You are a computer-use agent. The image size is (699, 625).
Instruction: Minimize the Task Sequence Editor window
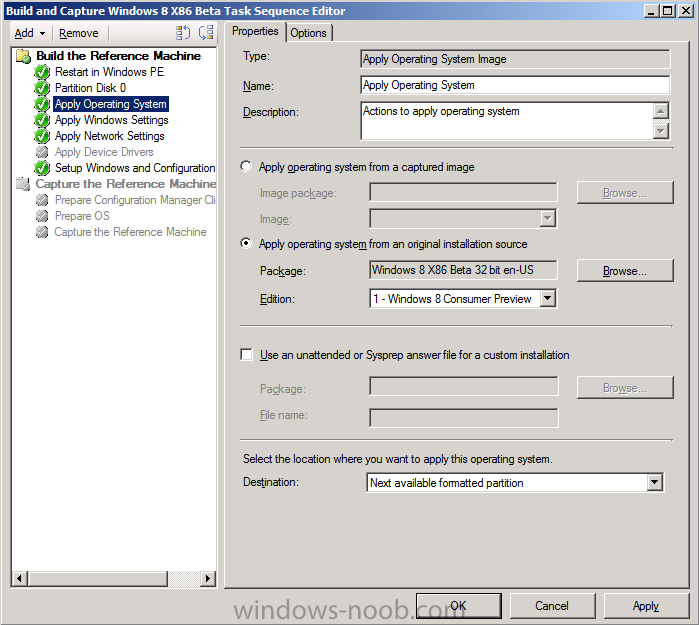click(x=652, y=11)
